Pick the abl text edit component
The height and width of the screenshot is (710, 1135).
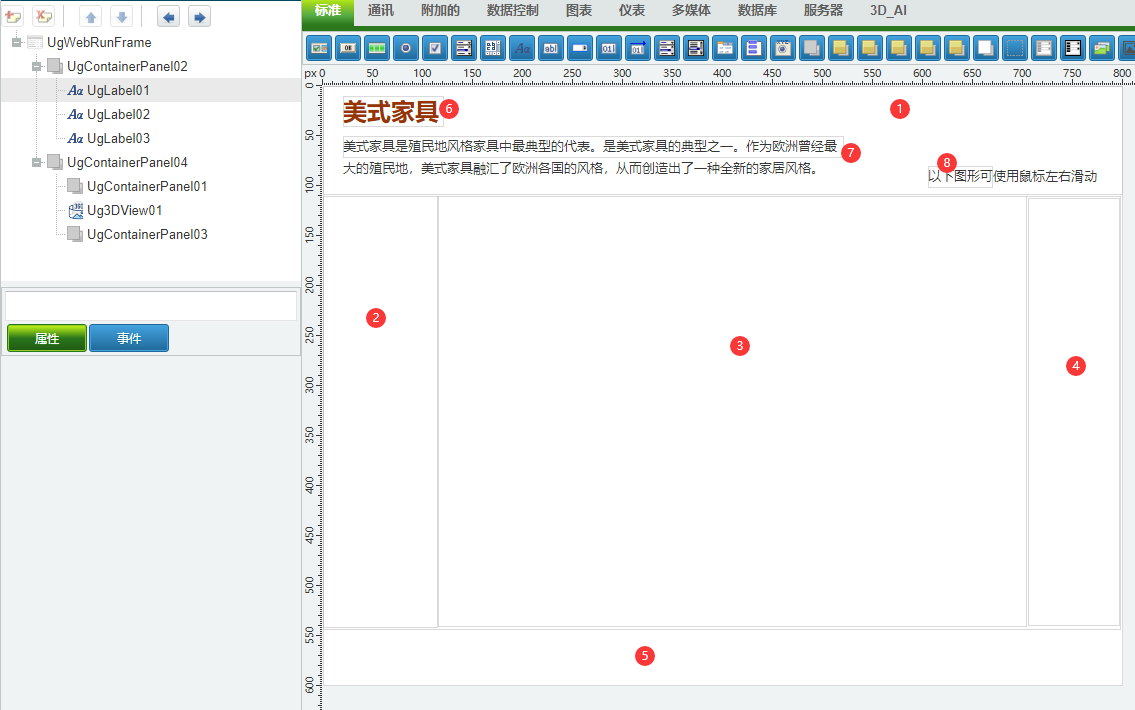coord(551,48)
